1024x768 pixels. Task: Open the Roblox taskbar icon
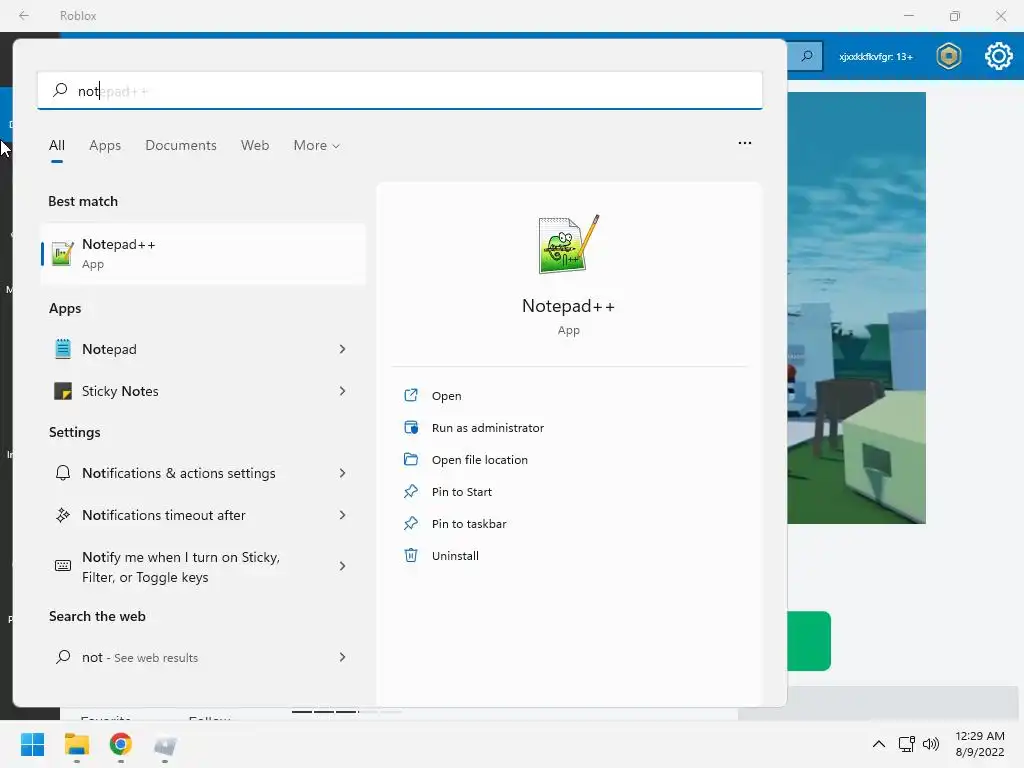point(165,745)
